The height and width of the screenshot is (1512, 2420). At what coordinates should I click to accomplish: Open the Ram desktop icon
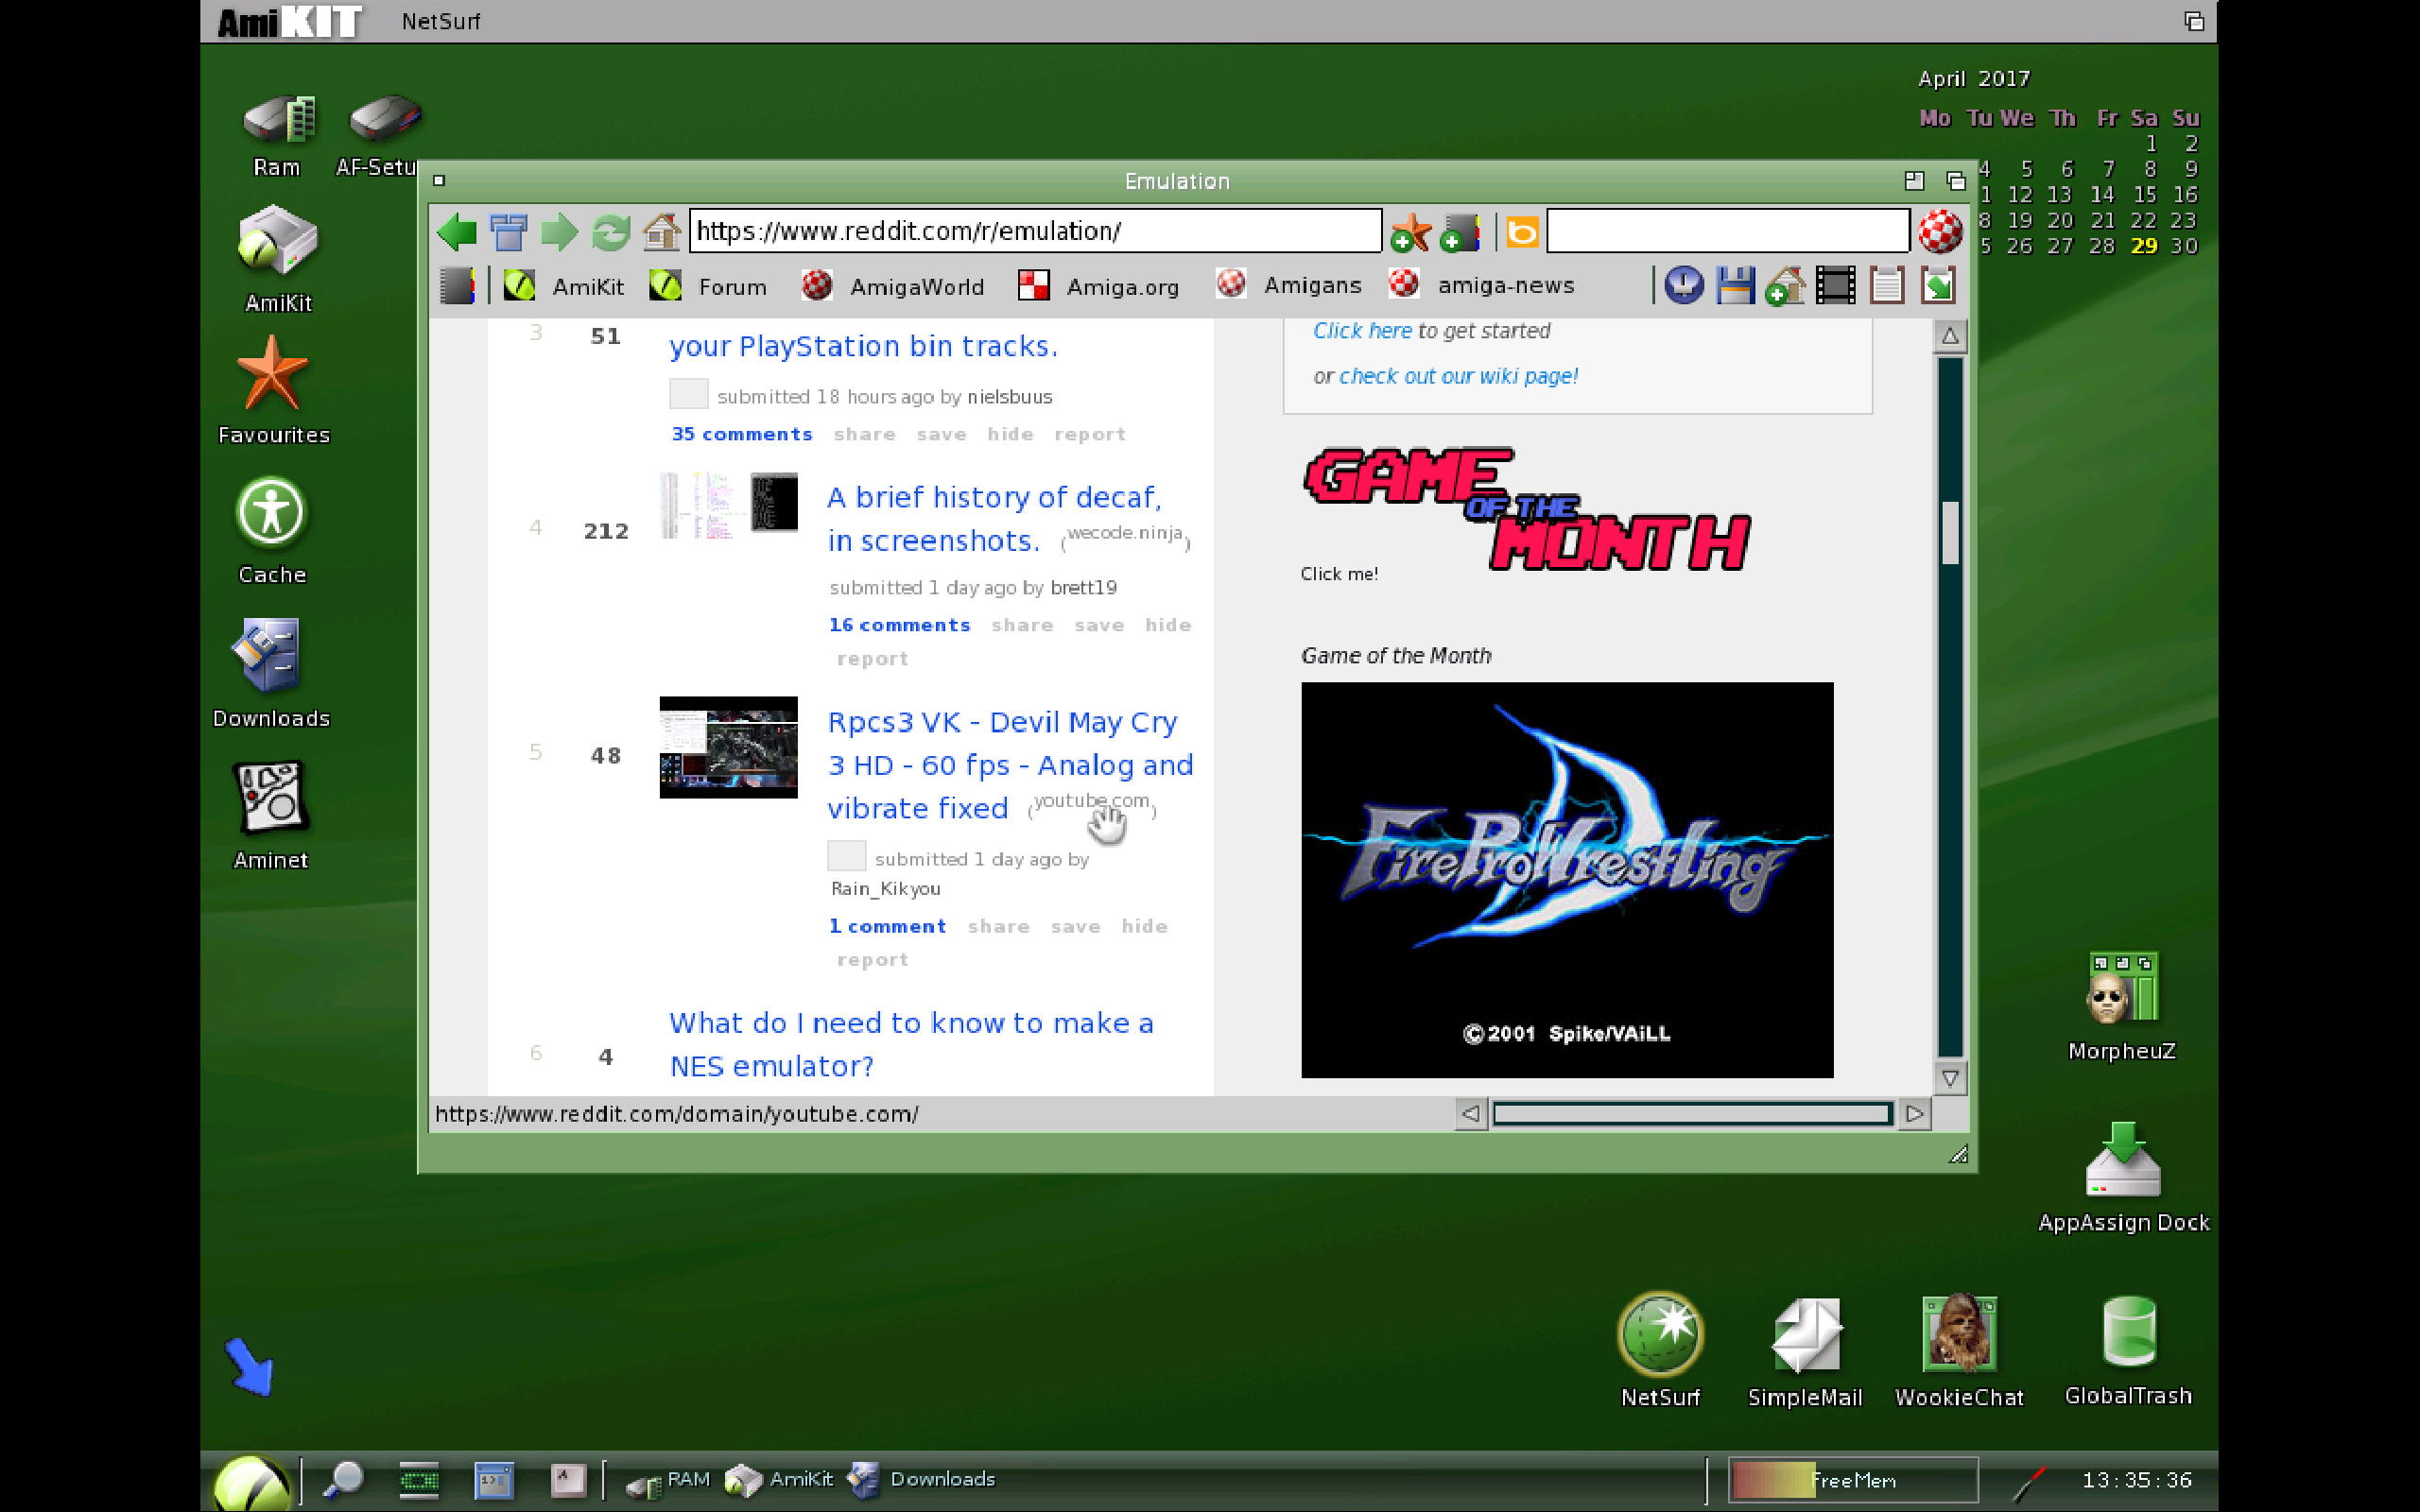(x=277, y=136)
